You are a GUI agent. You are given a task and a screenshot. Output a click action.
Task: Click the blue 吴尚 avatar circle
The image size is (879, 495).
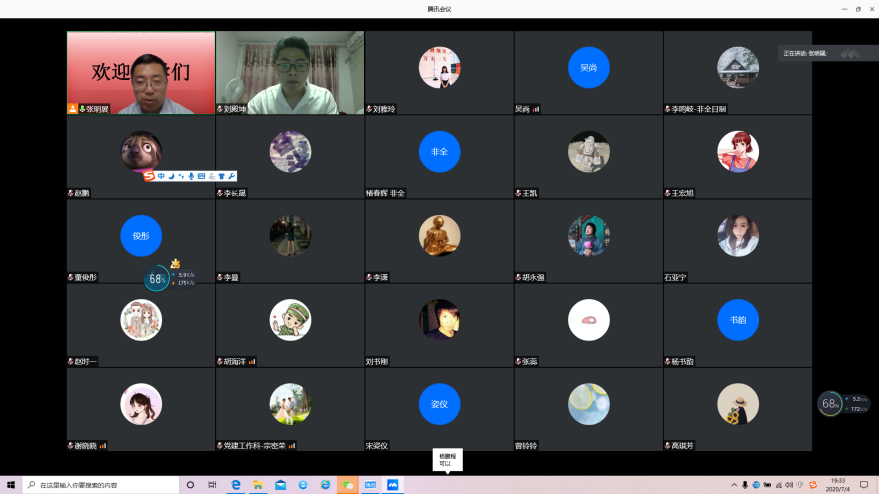point(588,67)
